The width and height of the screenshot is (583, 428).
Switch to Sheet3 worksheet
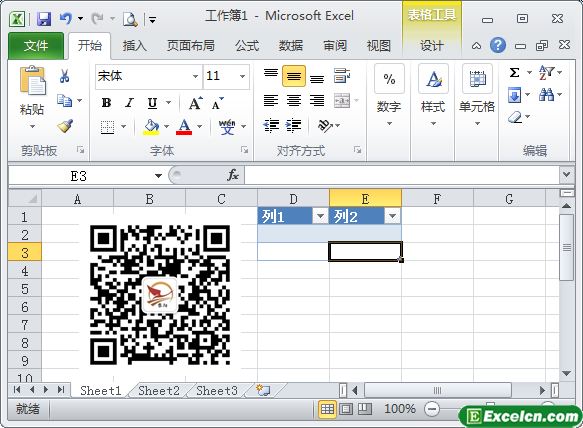pos(217,390)
